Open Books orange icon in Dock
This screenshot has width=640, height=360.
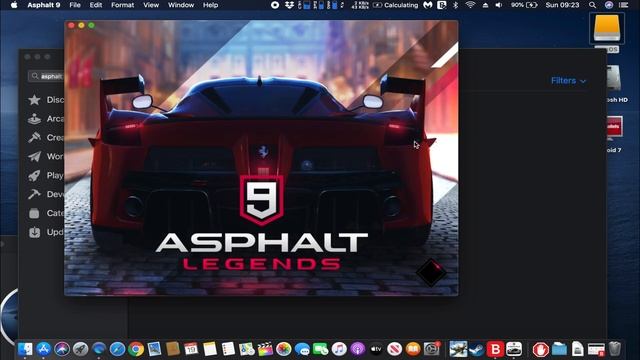pyautogui.click(x=413, y=349)
